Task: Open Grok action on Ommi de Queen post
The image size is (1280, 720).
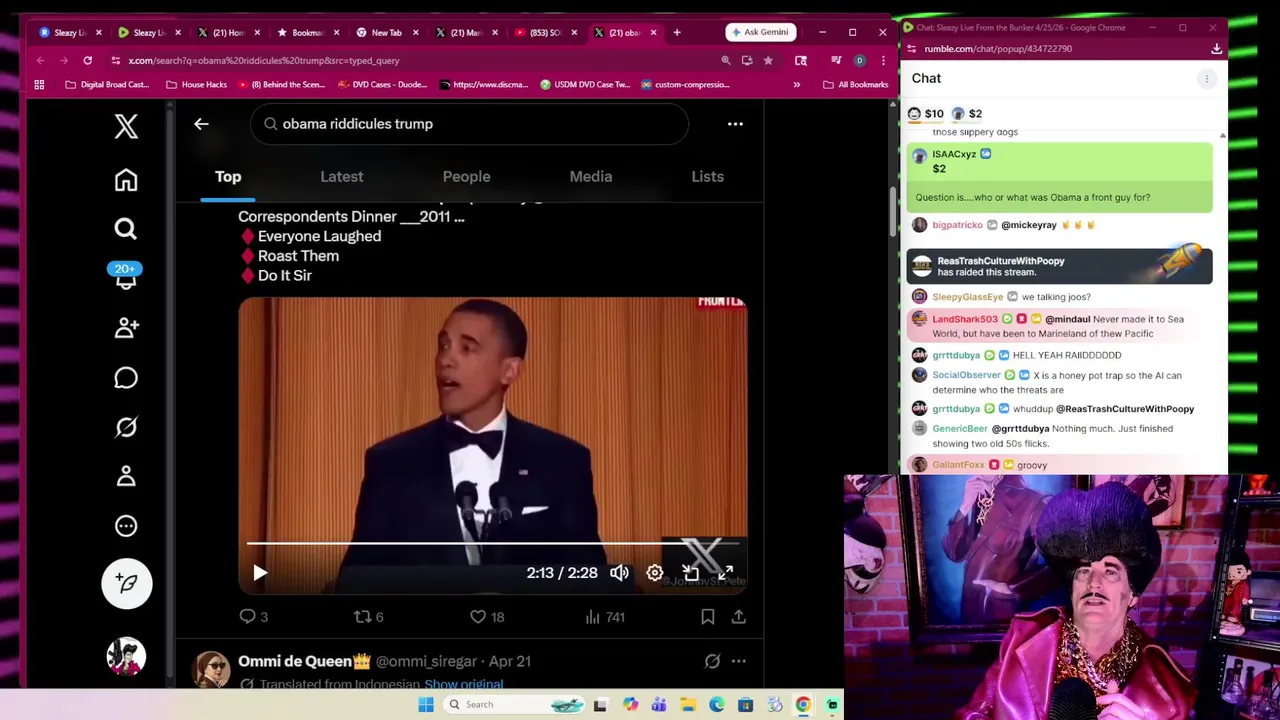Action: 712,661
